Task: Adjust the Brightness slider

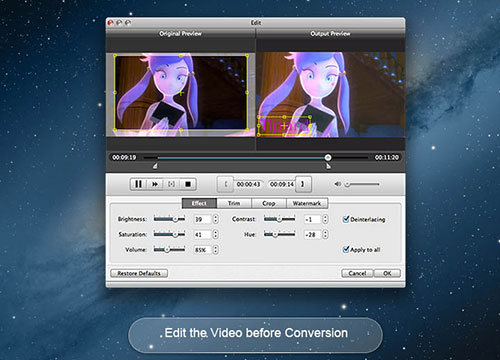Action: point(169,219)
